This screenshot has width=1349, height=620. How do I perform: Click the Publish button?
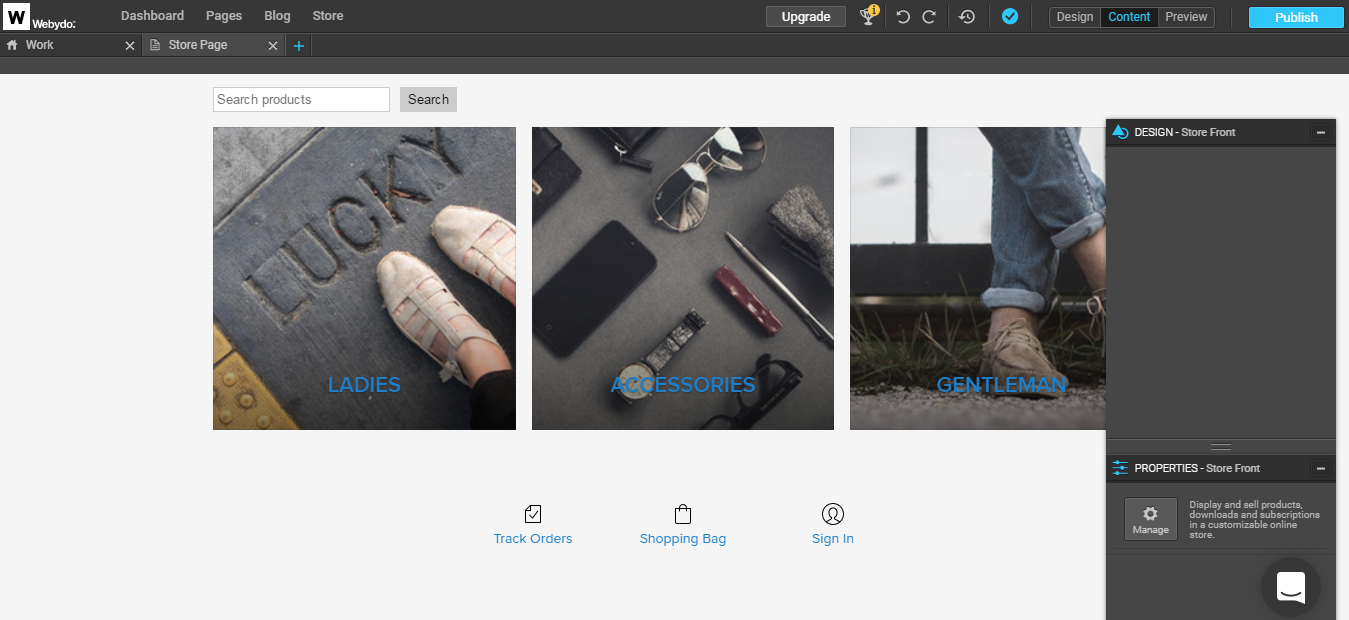[x=1296, y=17]
